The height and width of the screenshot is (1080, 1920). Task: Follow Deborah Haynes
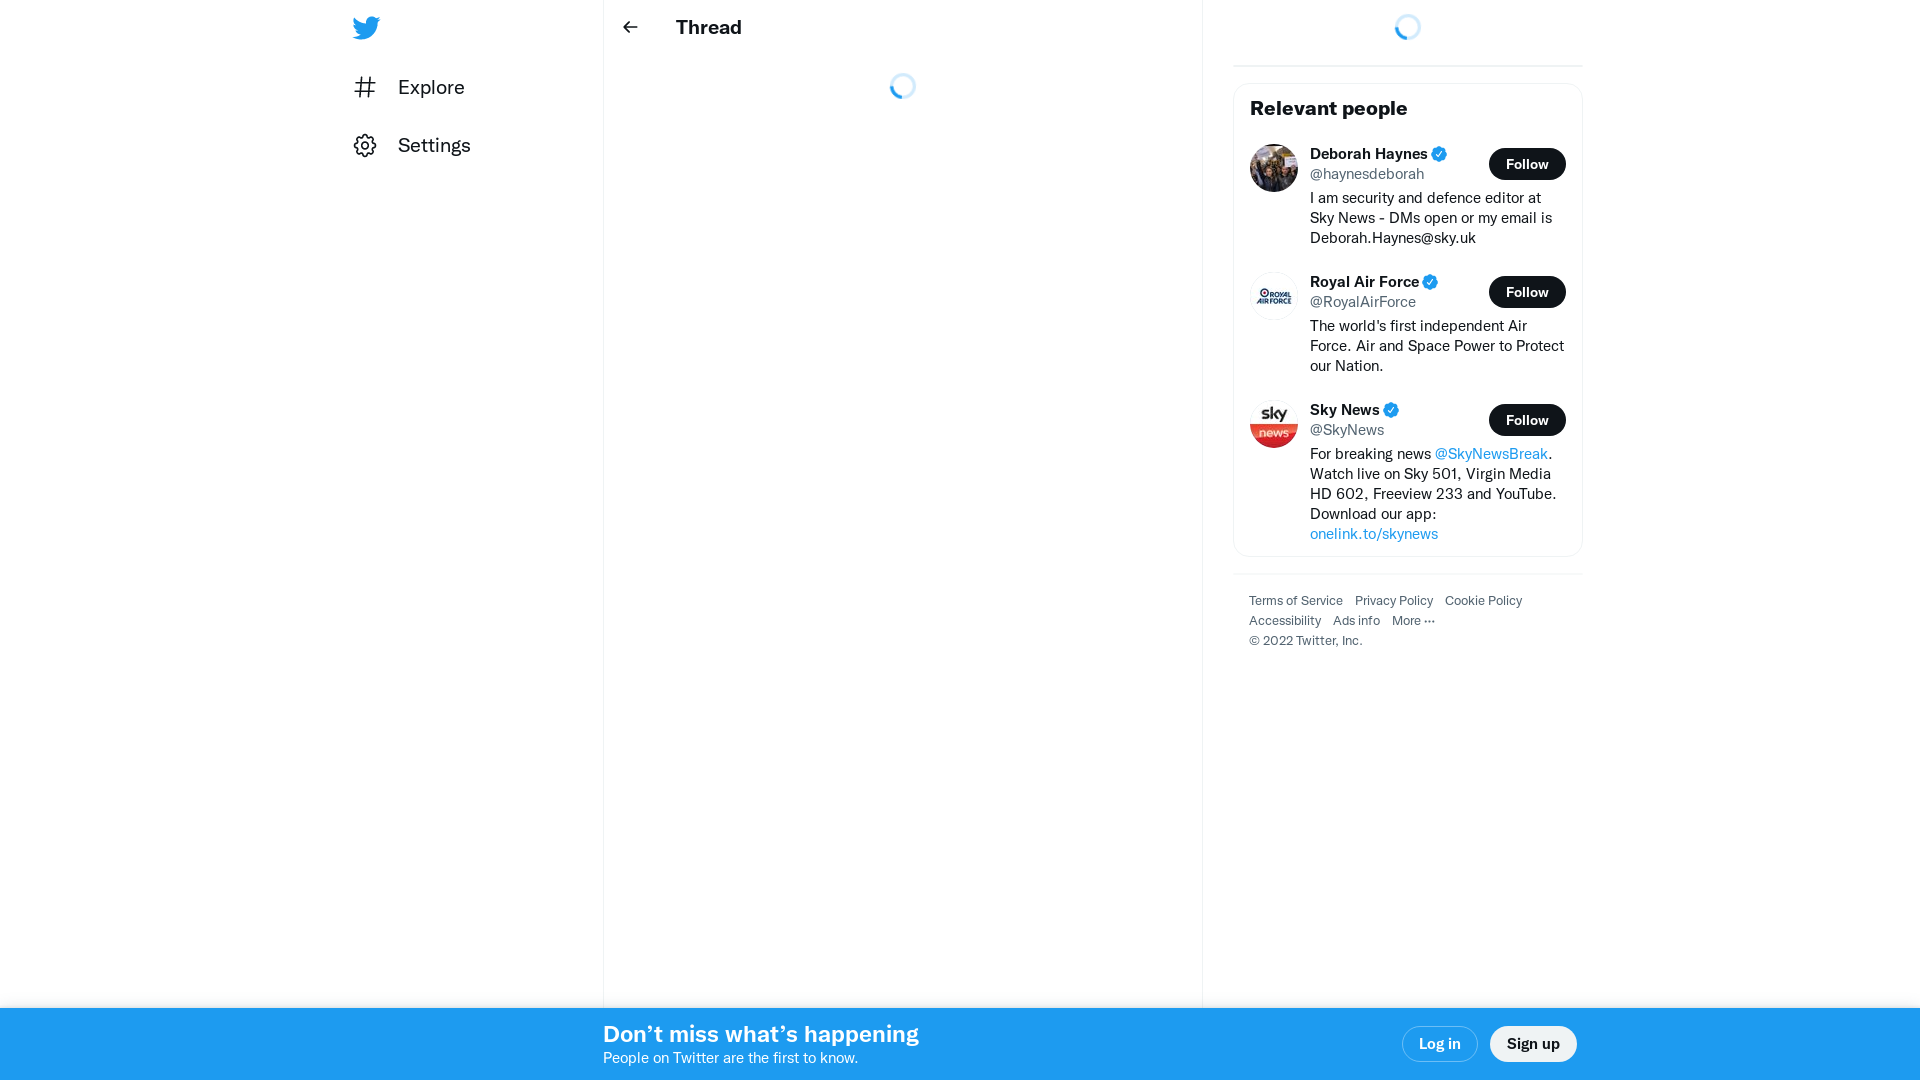pyautogui.click(x=1526, y=164)
